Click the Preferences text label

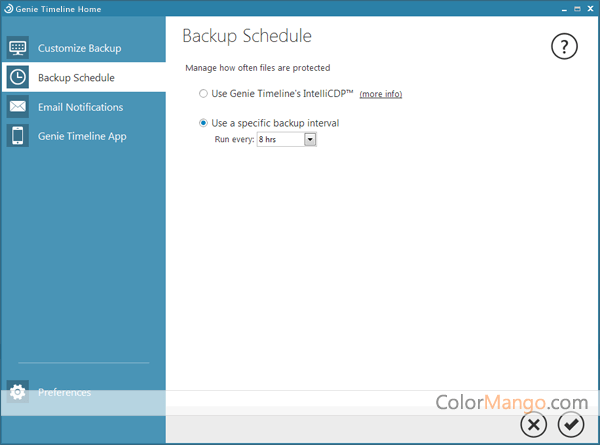(64, 393)
